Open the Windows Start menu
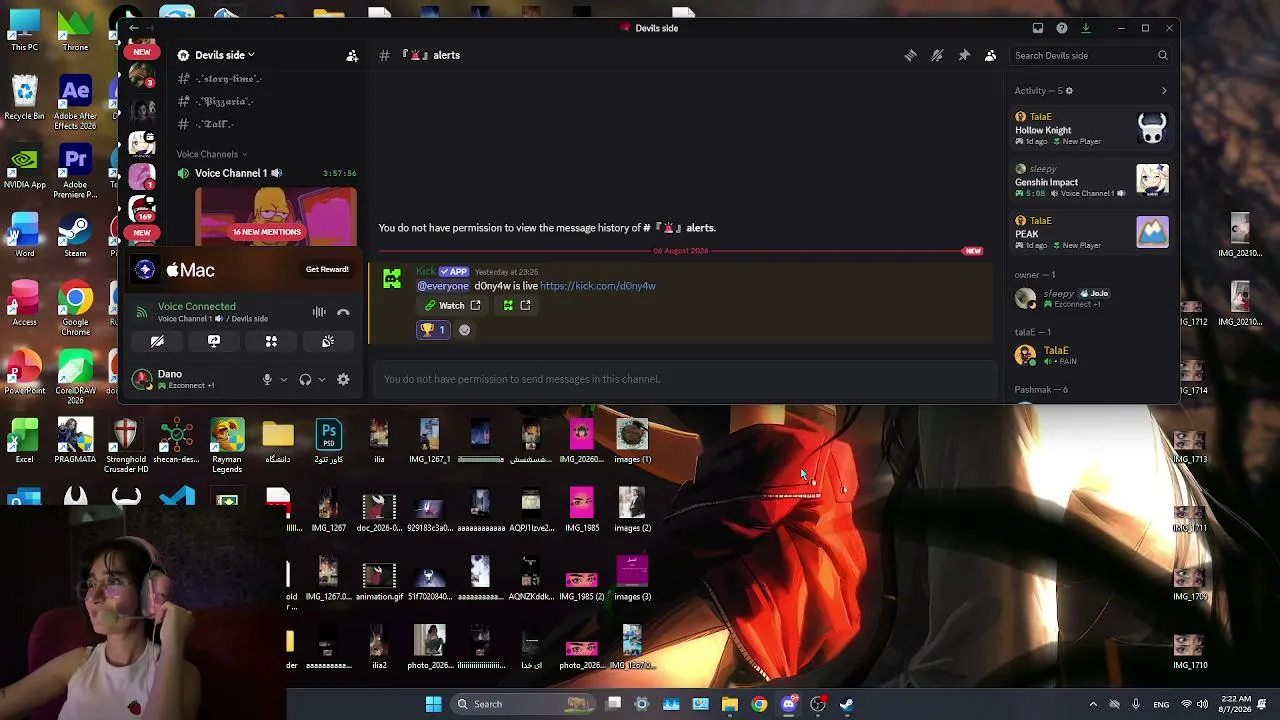The width and height of the screenshot is (1280, 720). 433,704
